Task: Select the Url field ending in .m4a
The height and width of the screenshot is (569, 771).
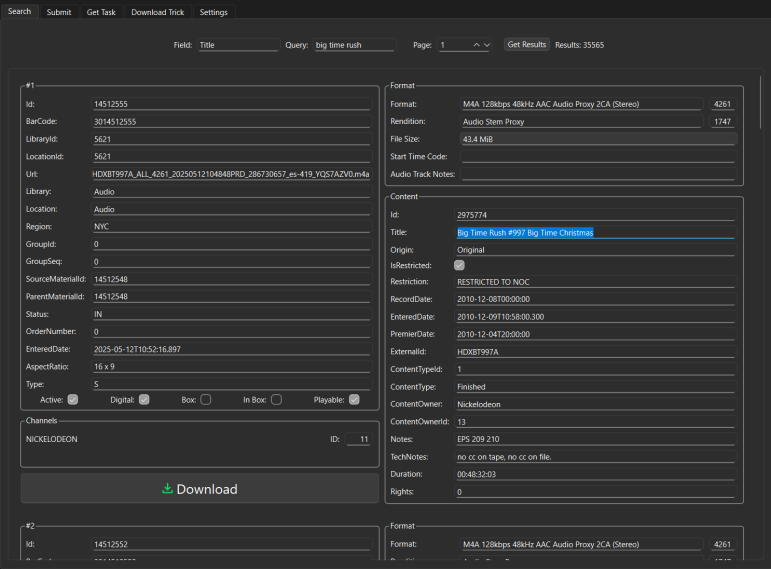Action: [232, 174]
